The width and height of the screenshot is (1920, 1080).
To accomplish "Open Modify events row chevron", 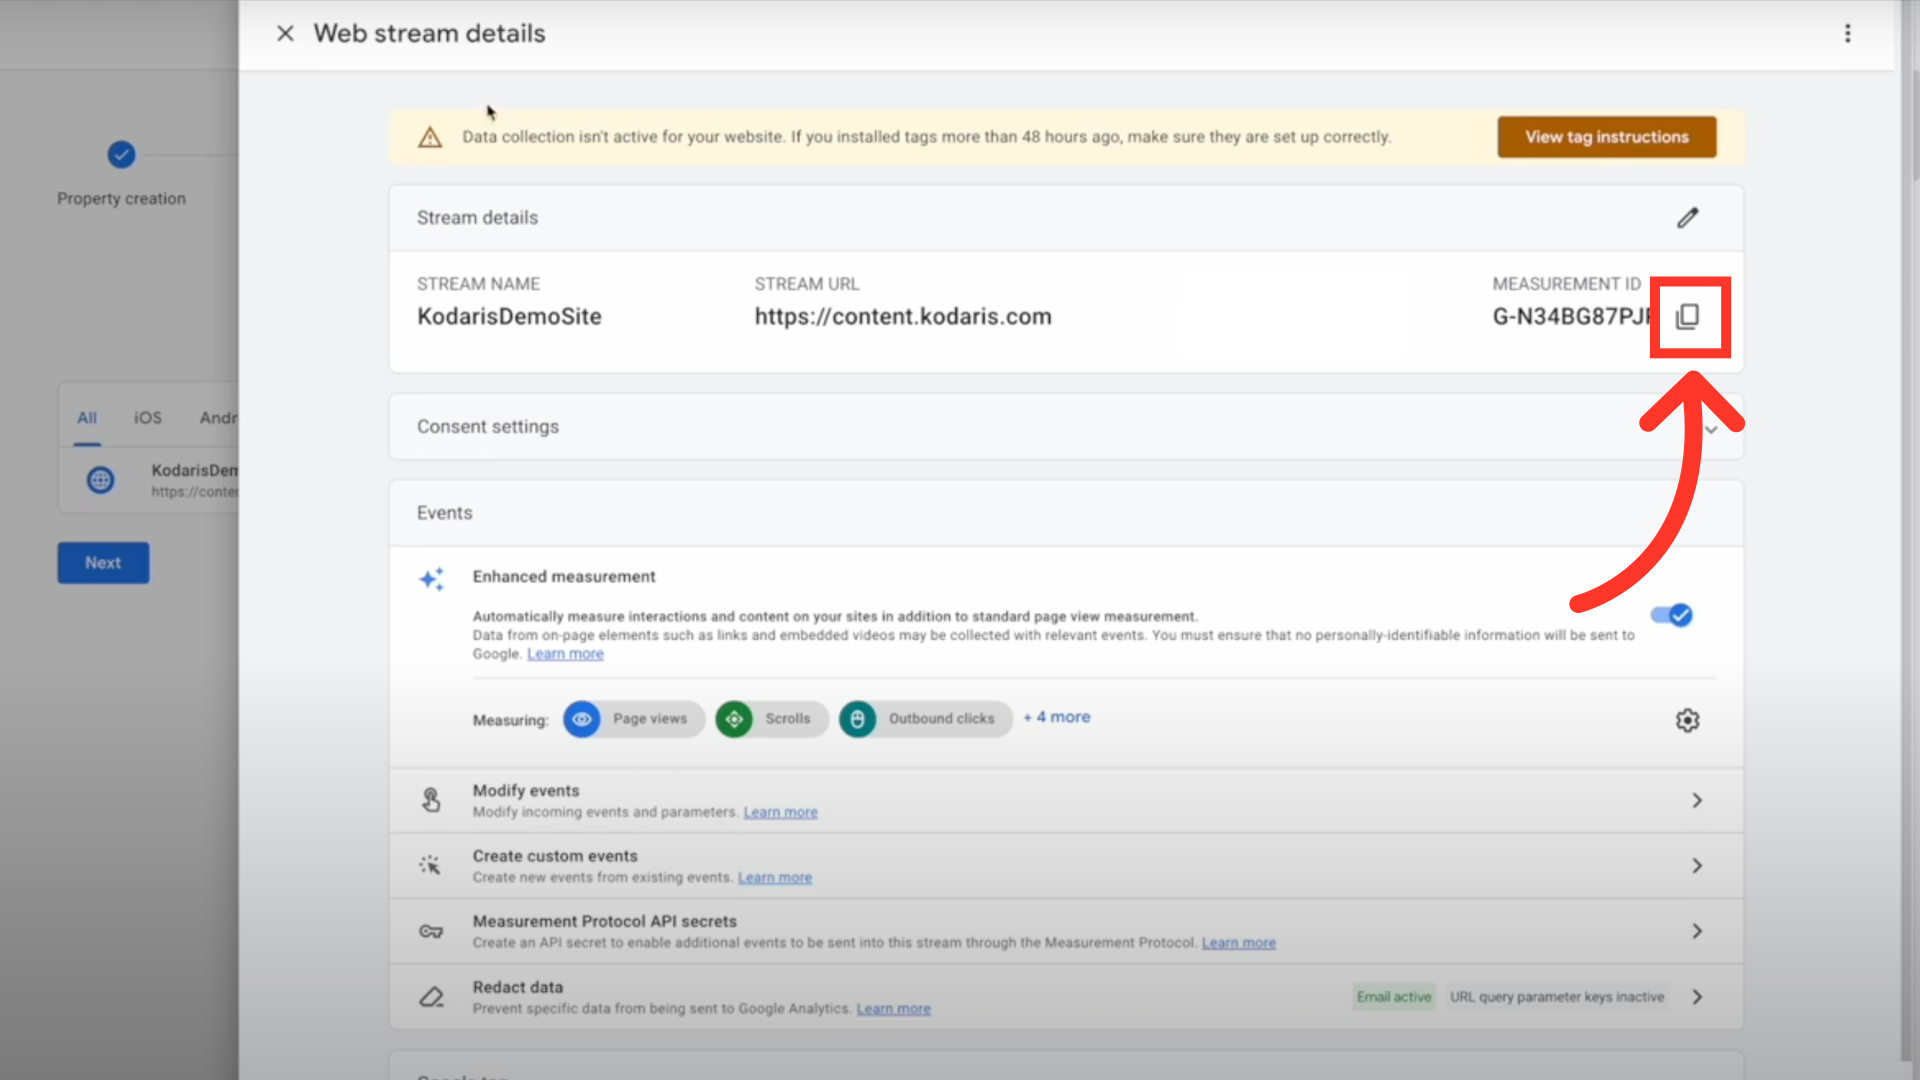I will 1697,800.
